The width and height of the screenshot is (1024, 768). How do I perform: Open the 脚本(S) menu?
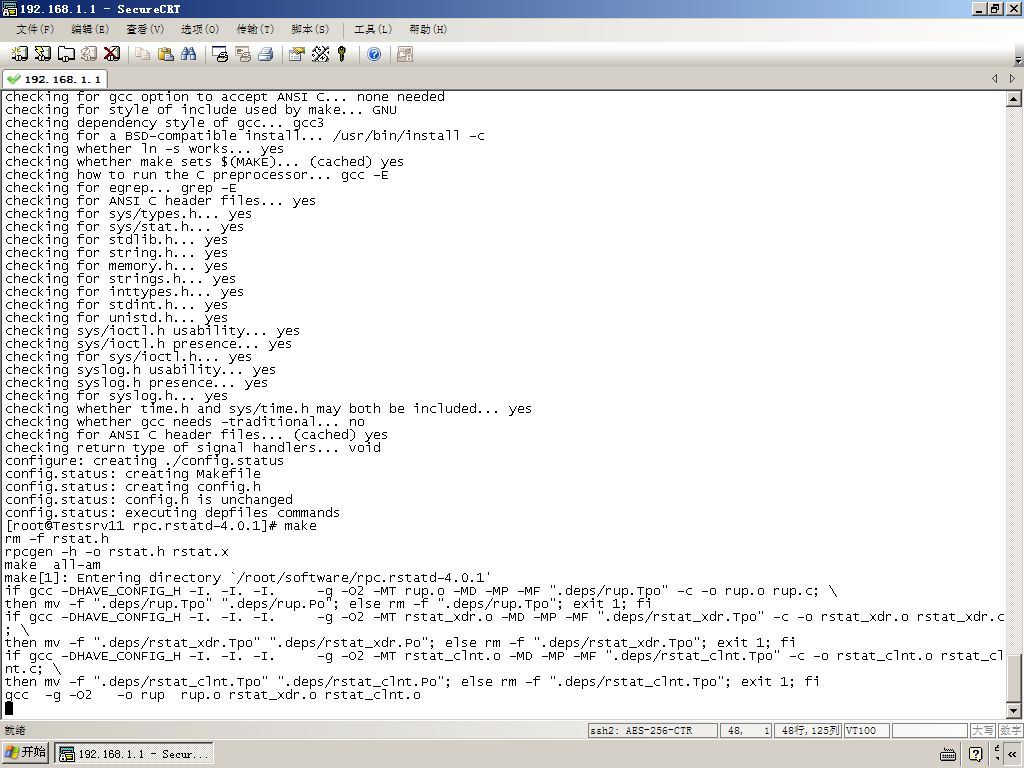310,29
